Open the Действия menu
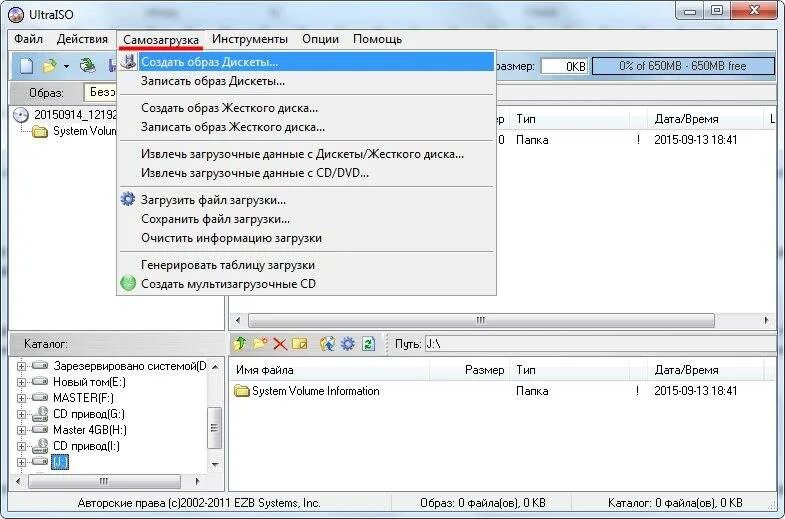Viewport: 785px width, 519px height. click(x=82, y=39)
